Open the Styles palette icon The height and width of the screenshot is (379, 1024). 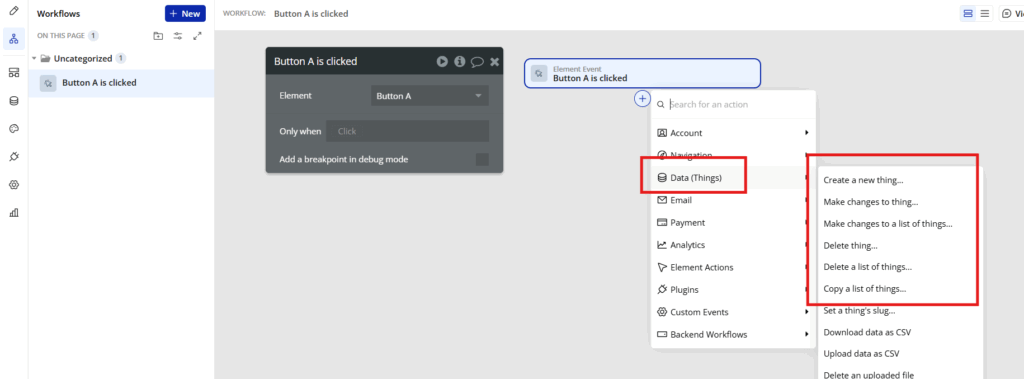(14, 129)
